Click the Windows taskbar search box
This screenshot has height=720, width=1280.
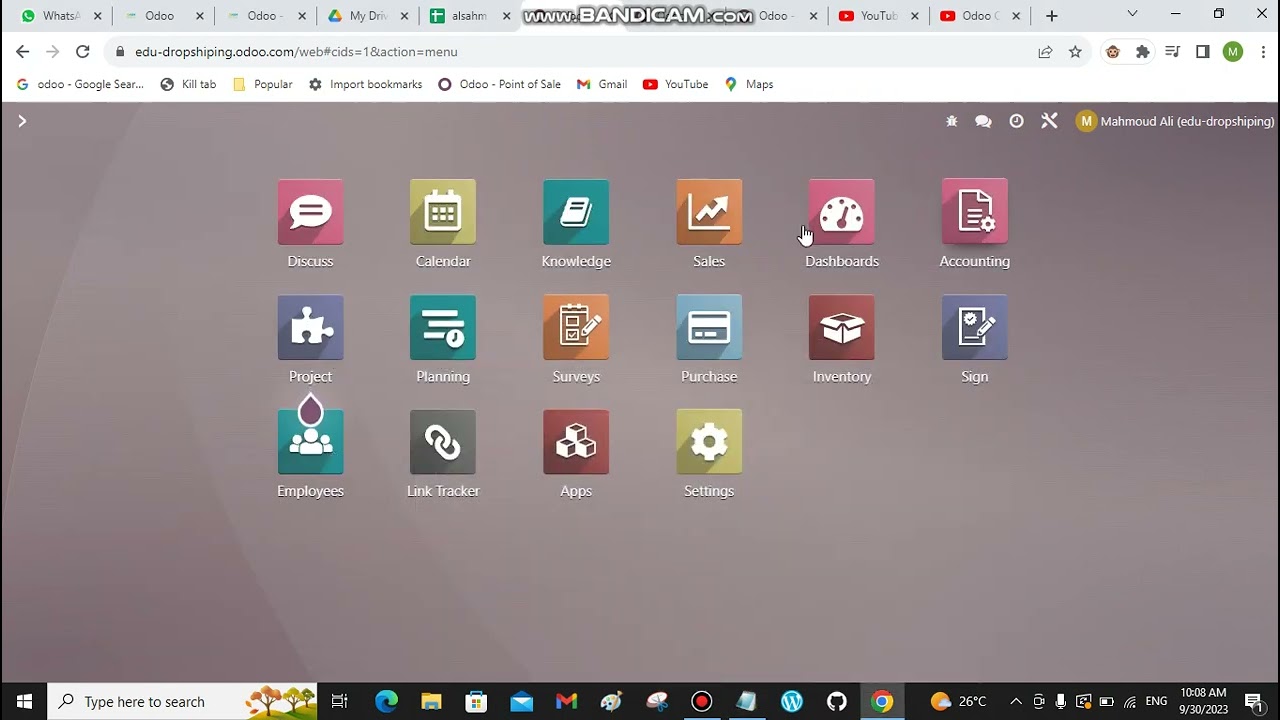point(182,701)
